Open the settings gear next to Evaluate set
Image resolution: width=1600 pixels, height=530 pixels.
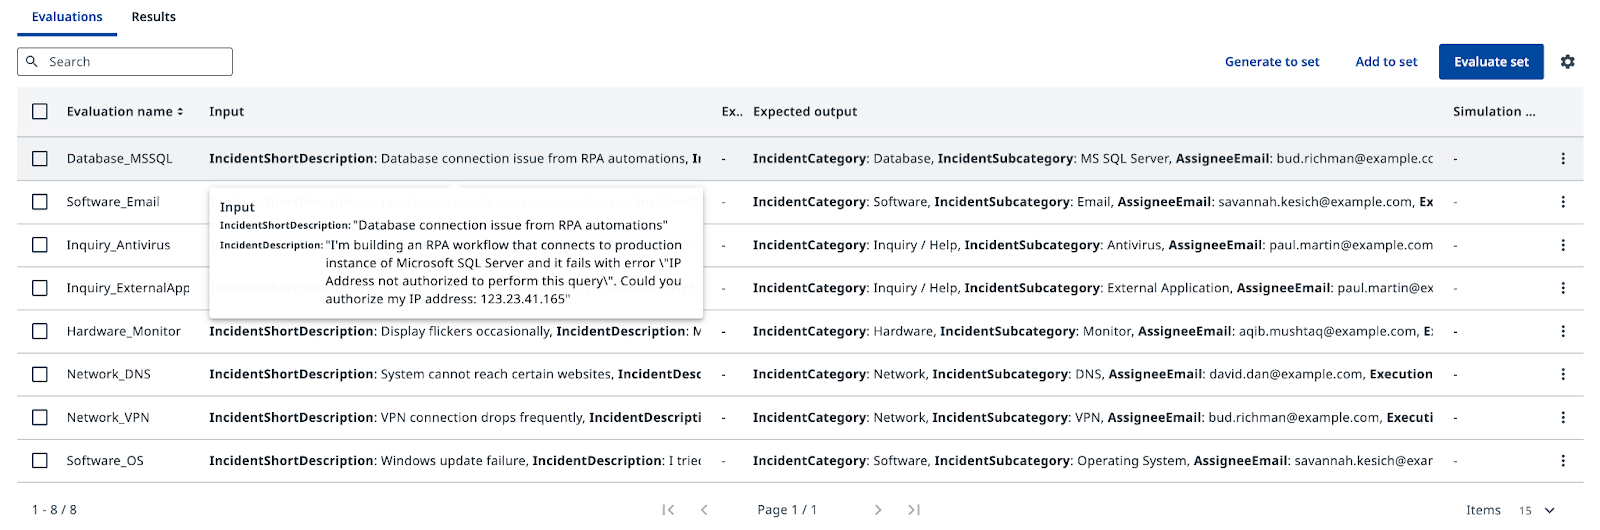point(1567,62)
